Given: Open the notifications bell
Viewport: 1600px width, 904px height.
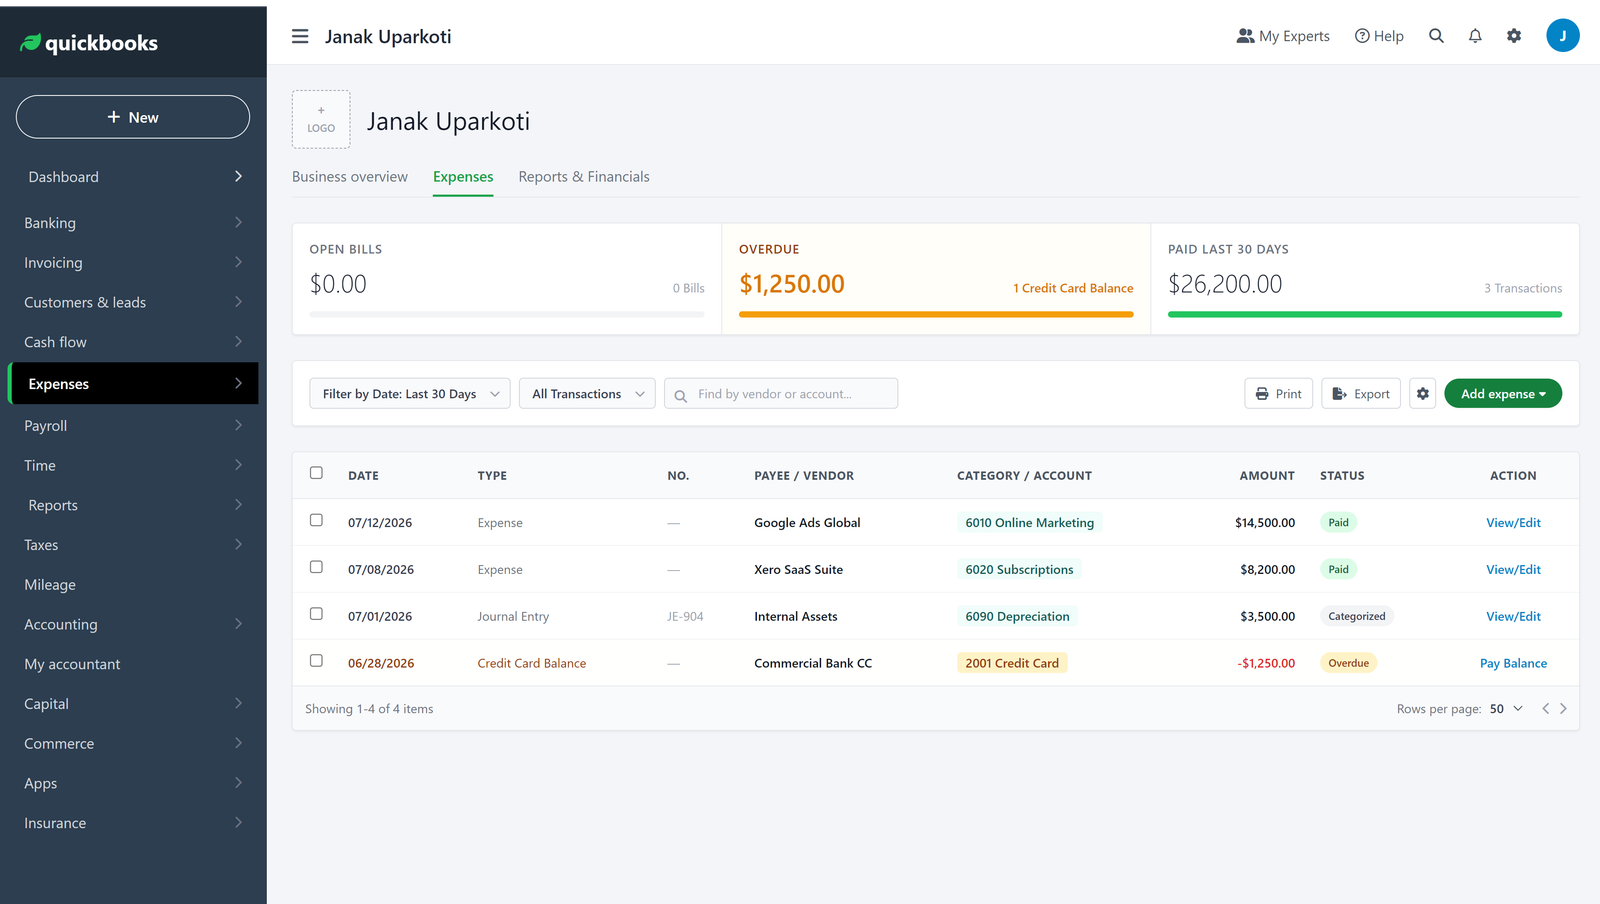Looking at the screenshot, I should coord(1475,36).
